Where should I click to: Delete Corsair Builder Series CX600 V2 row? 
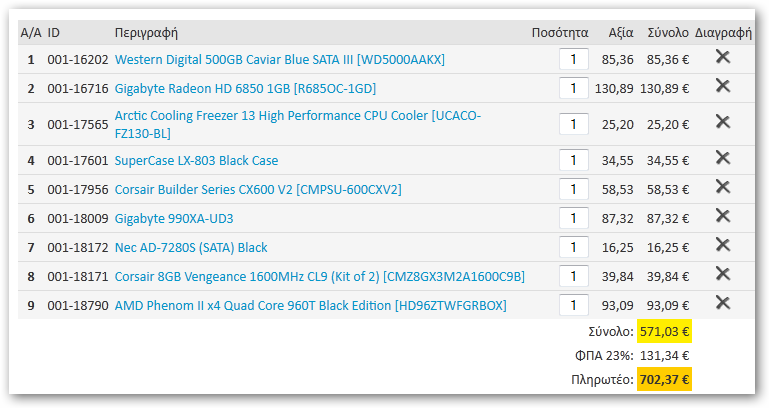click(722, 187)
